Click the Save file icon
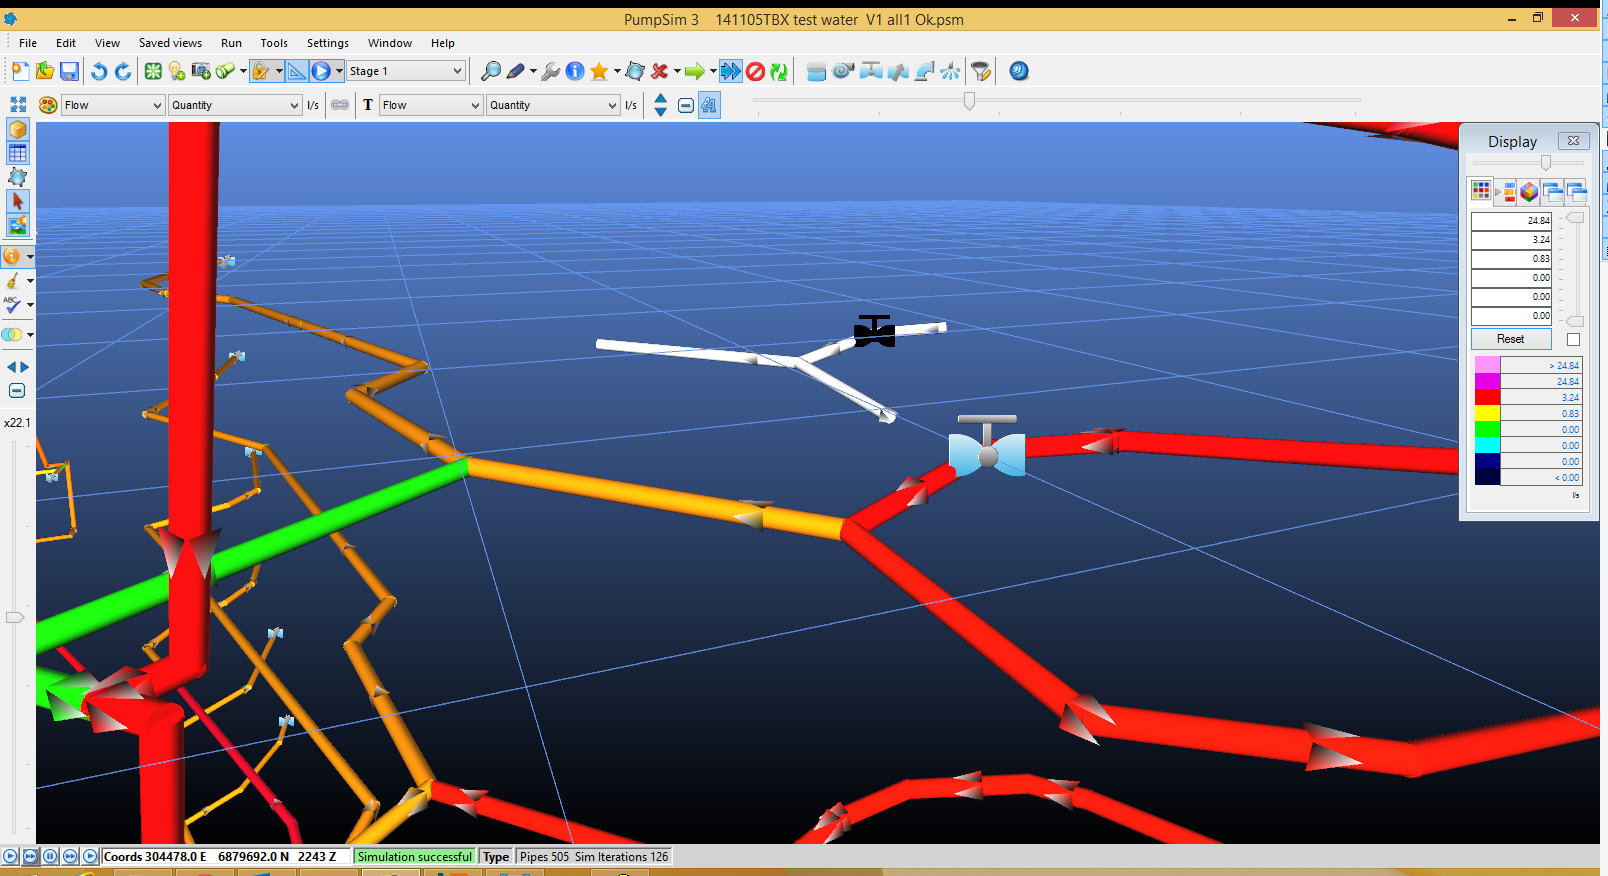1608x876 pixels. point(69,71)
